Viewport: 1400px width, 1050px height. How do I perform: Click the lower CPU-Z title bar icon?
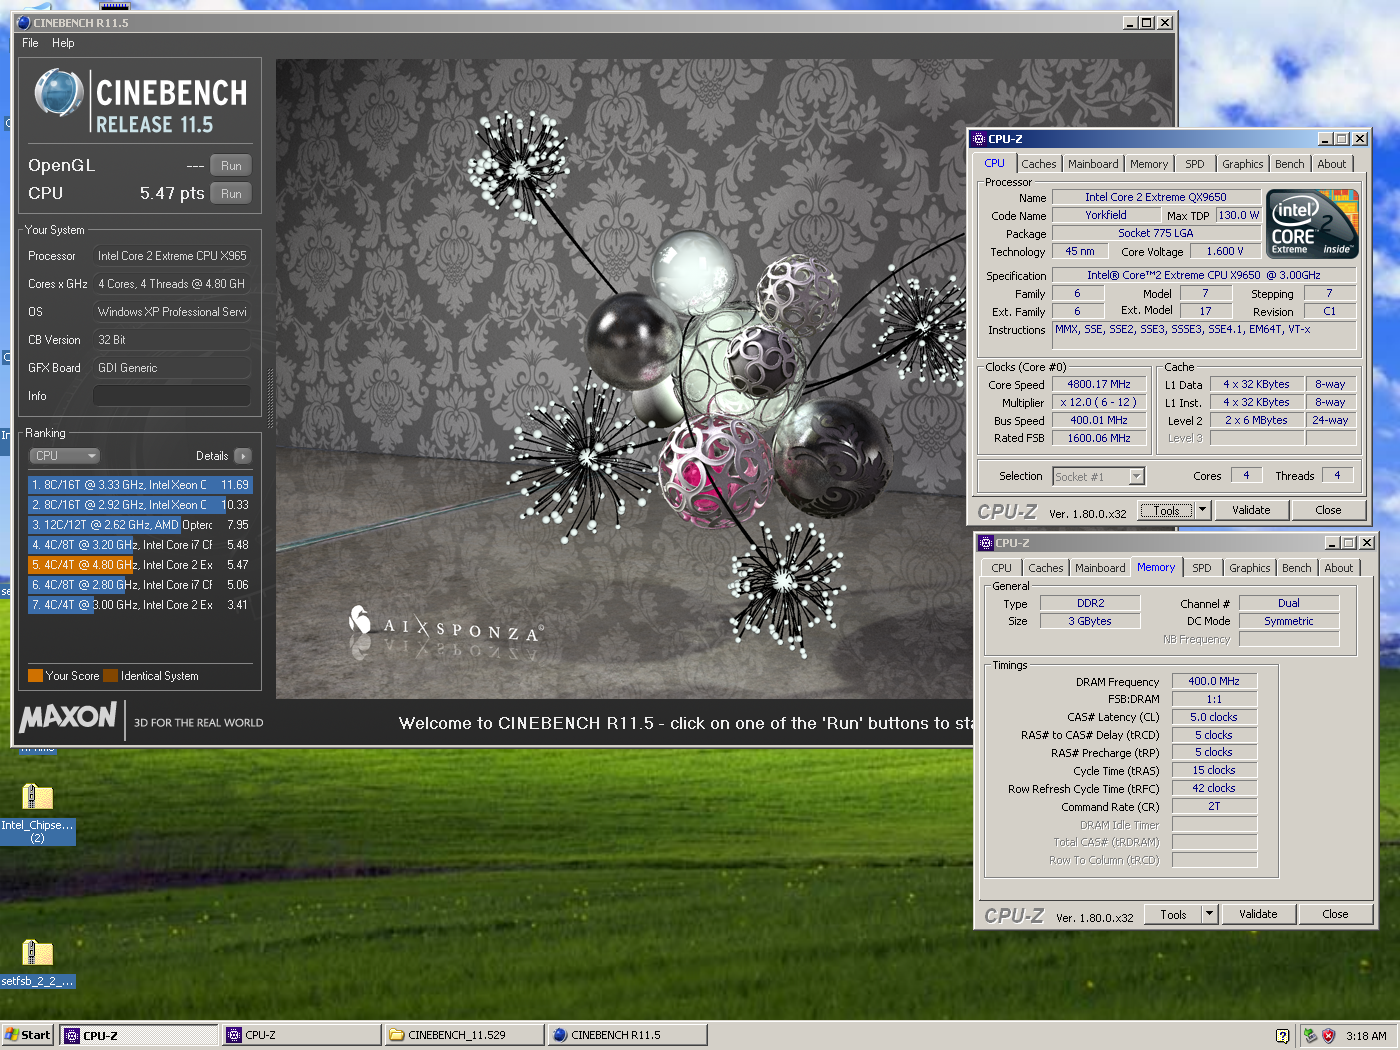[x=986, y=543]
